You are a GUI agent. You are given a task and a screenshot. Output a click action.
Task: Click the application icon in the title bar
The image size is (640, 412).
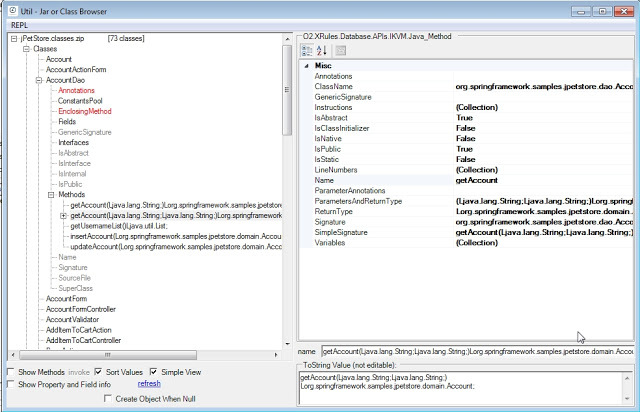9,8
